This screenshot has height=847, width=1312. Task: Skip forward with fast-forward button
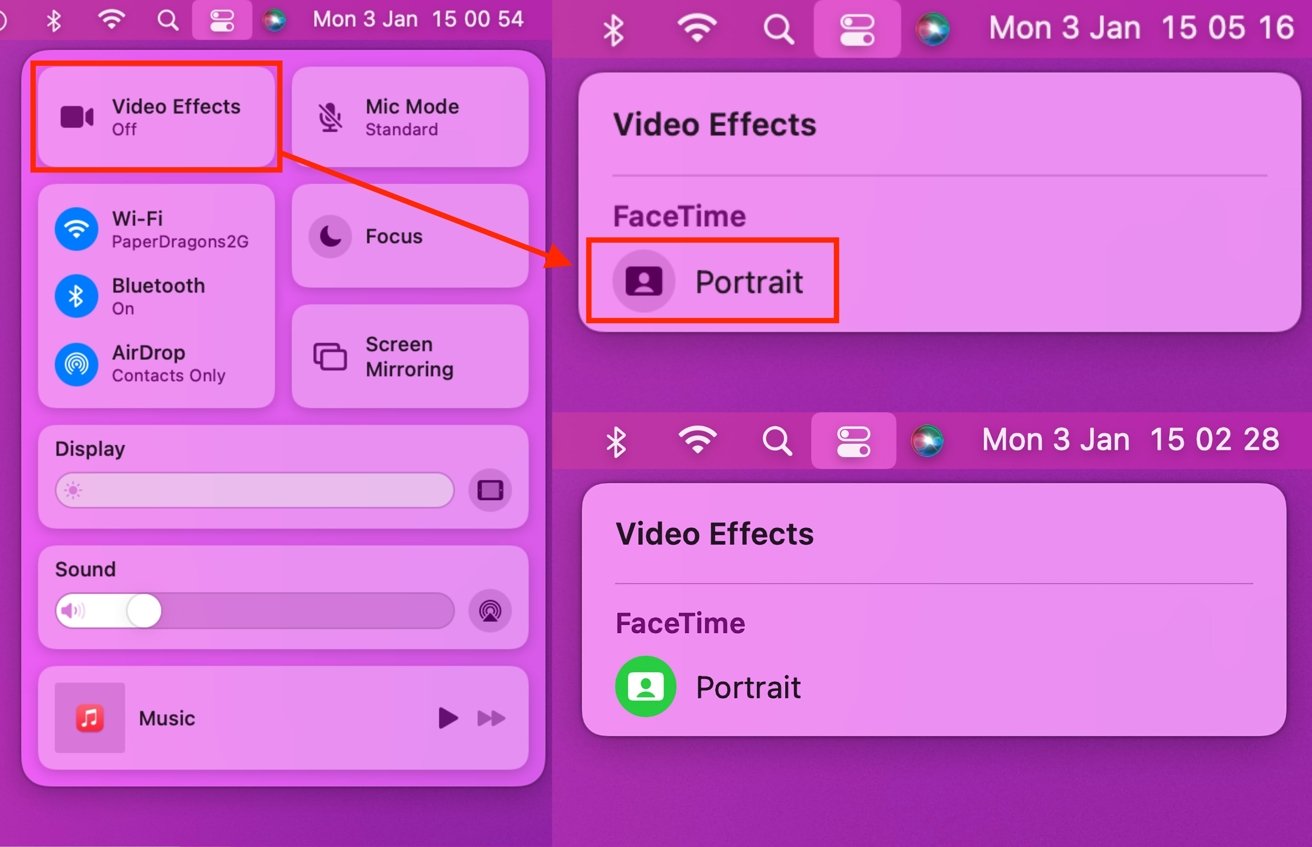491,718
